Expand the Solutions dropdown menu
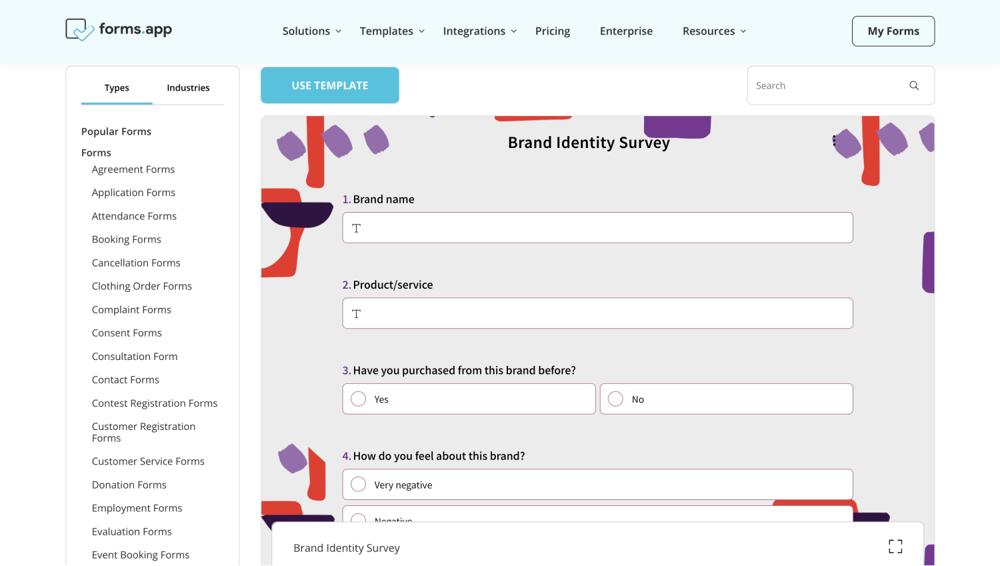 311,31
